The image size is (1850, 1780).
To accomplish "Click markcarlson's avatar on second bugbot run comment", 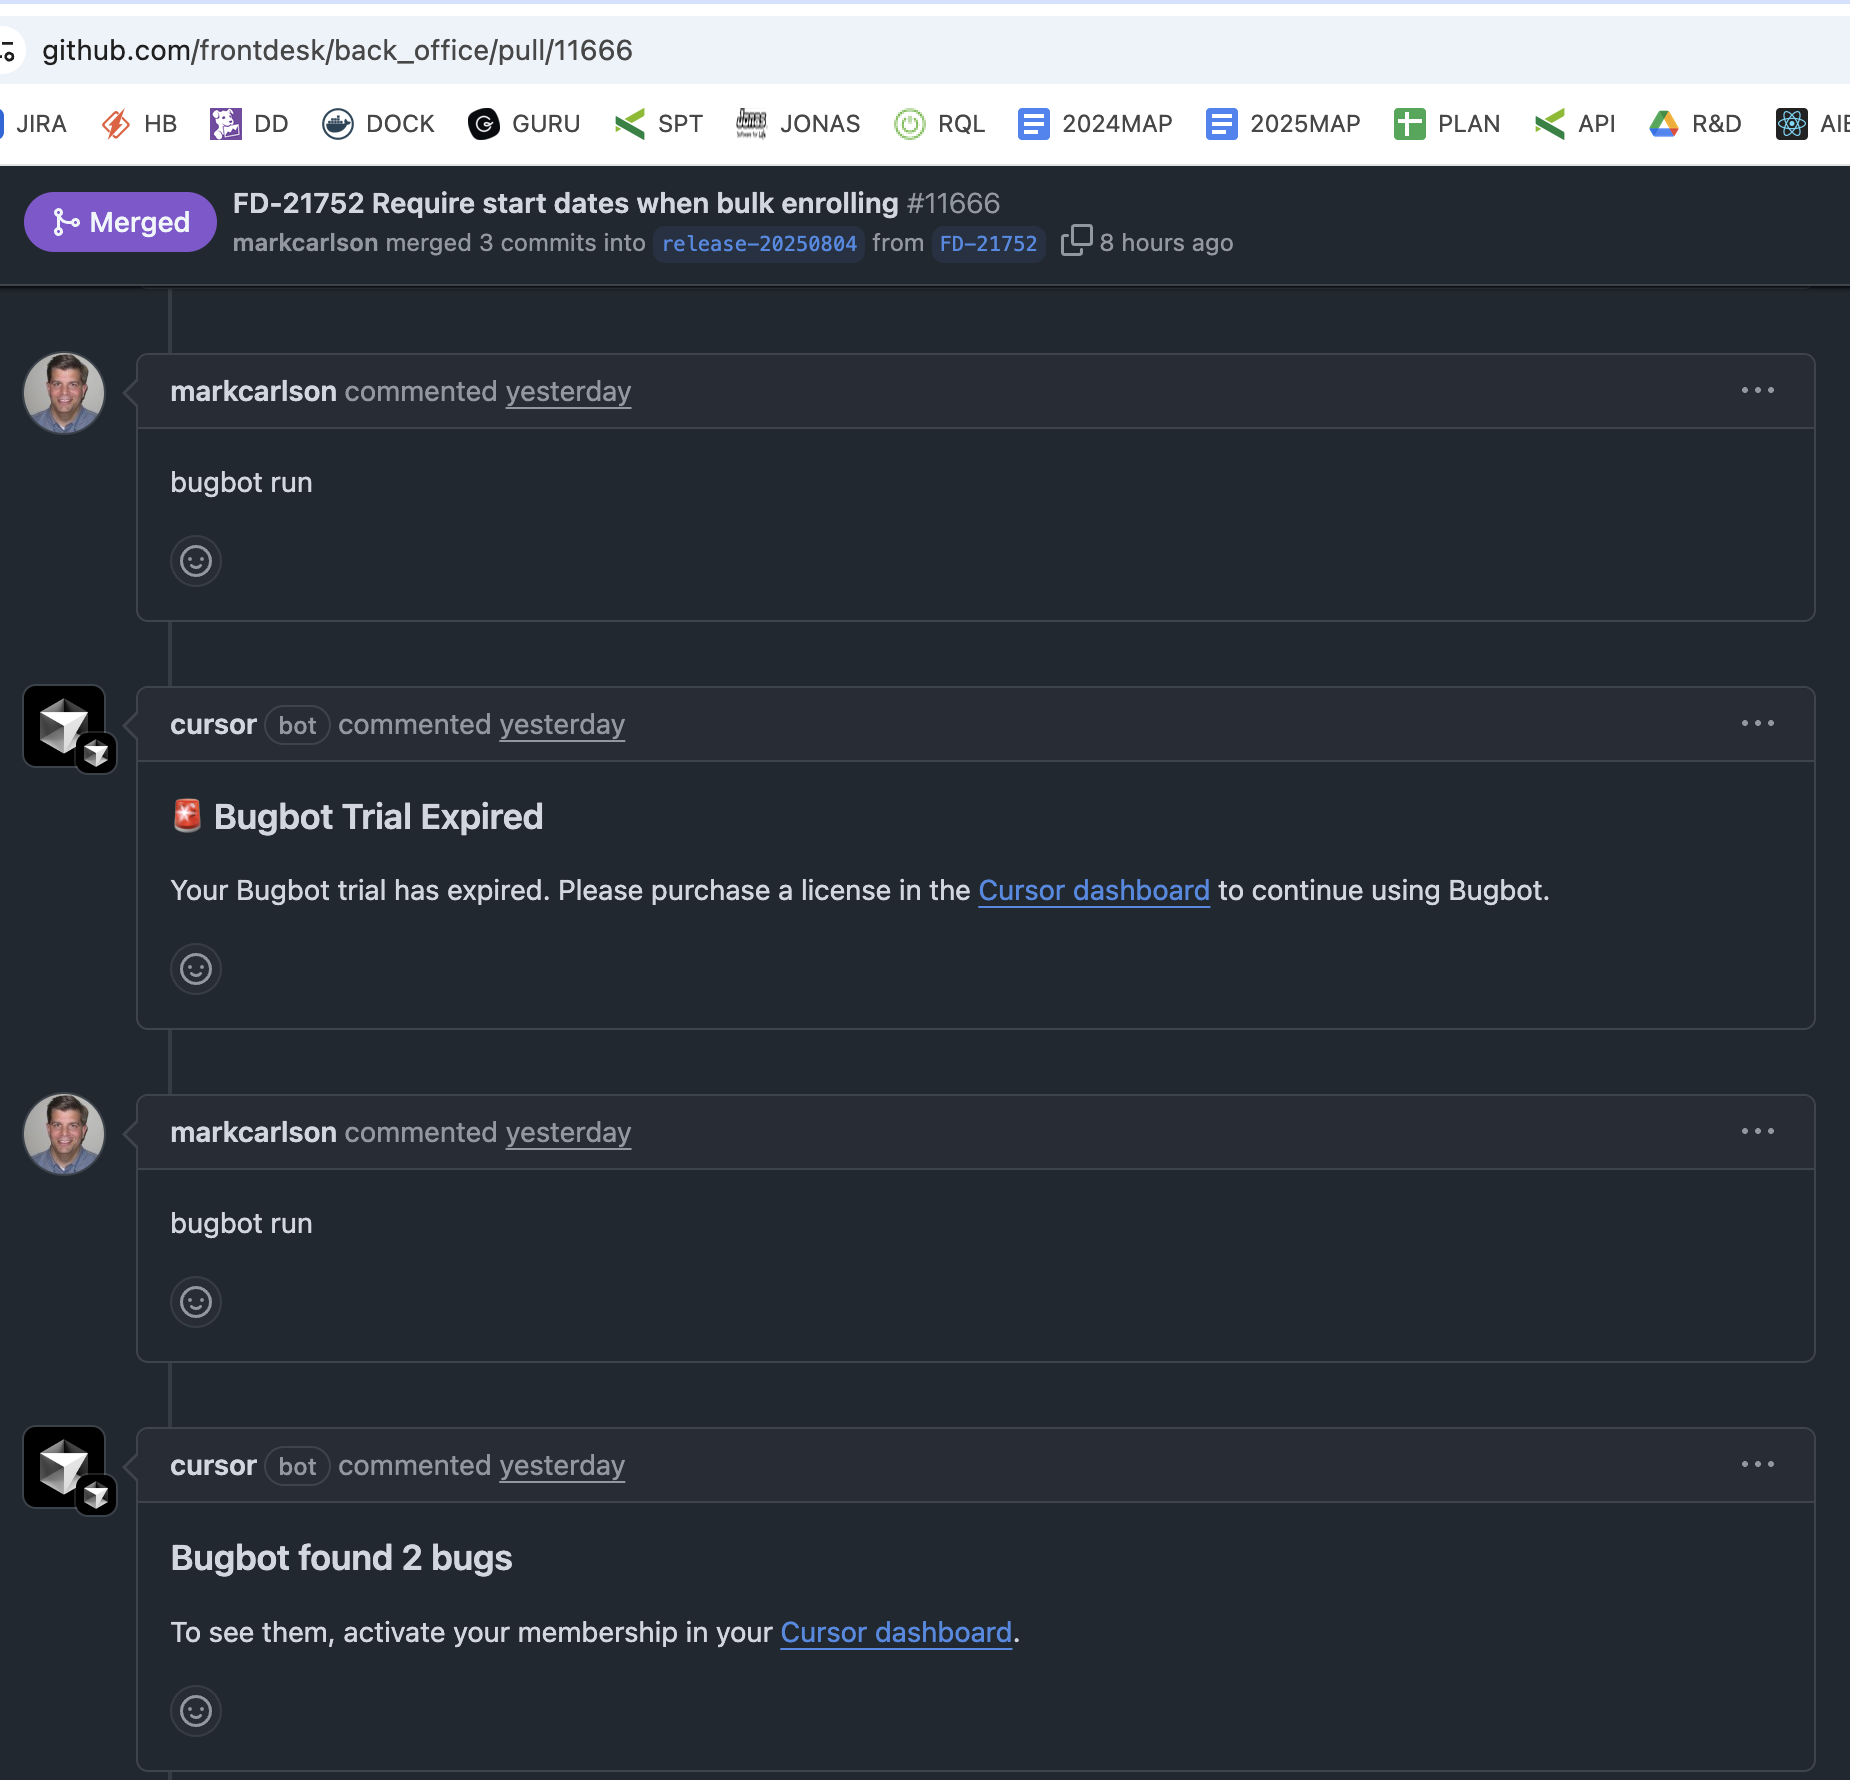I will click(64, 1134).
